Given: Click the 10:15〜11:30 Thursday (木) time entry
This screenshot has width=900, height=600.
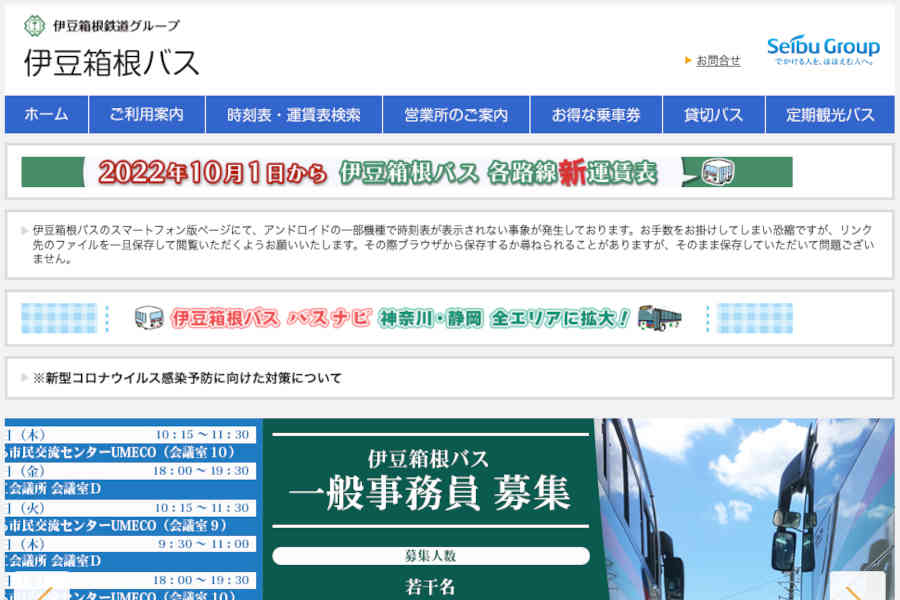Looking at the screenshot, I should [x=201, y=435].
